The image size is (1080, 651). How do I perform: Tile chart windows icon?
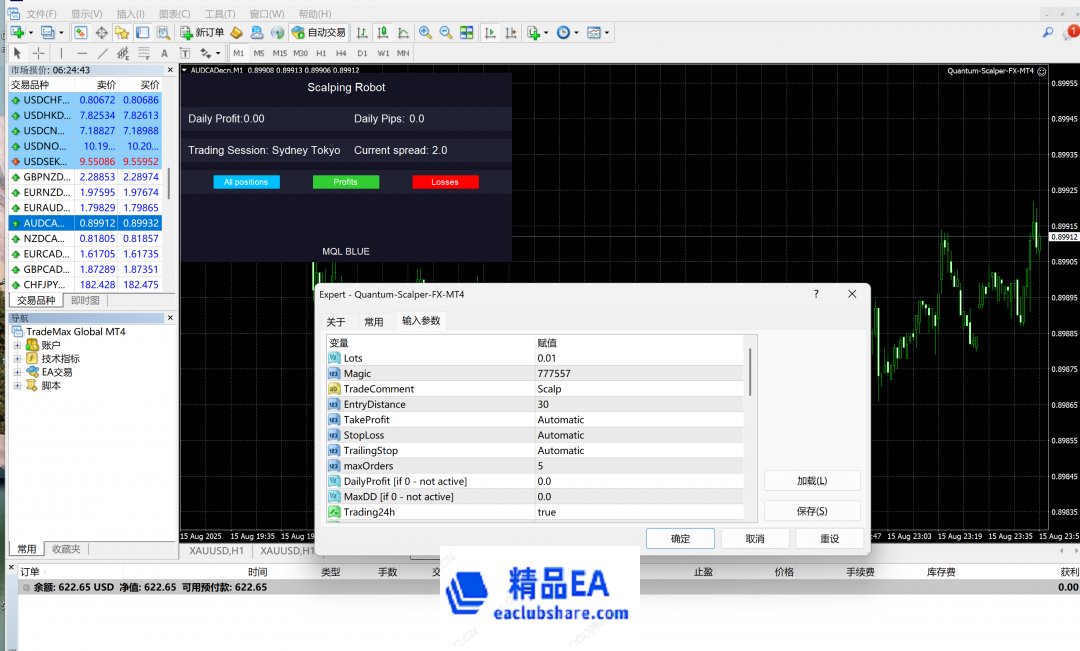coord(467,32)
